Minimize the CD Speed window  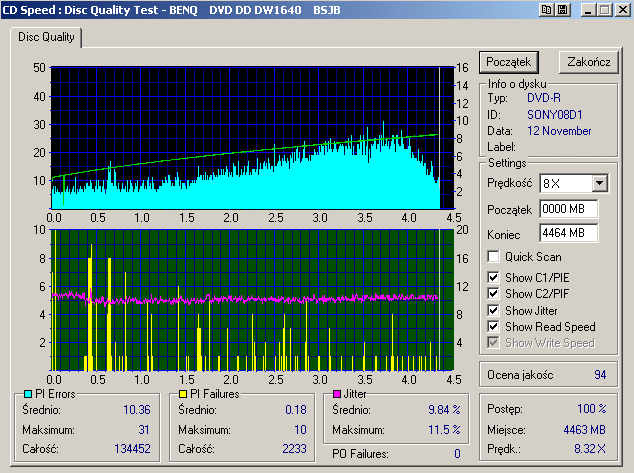point(588,10)
